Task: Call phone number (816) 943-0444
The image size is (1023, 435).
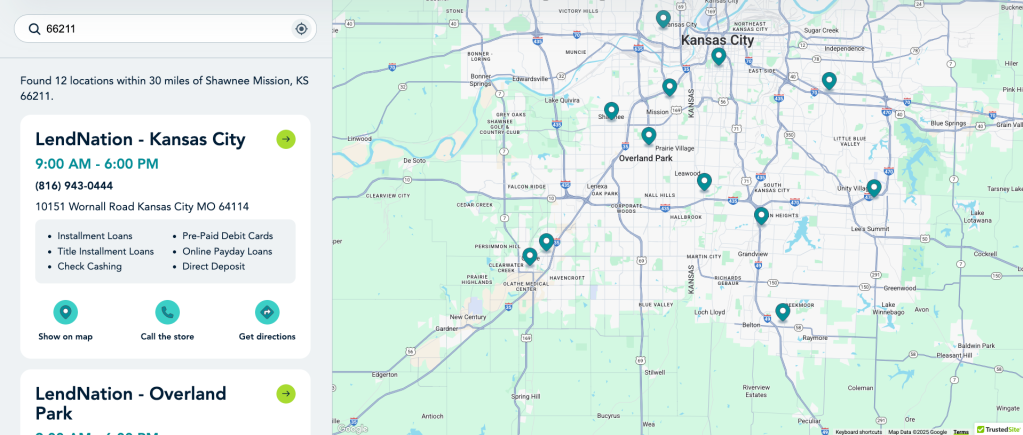Action: click(x=74, y=186)
